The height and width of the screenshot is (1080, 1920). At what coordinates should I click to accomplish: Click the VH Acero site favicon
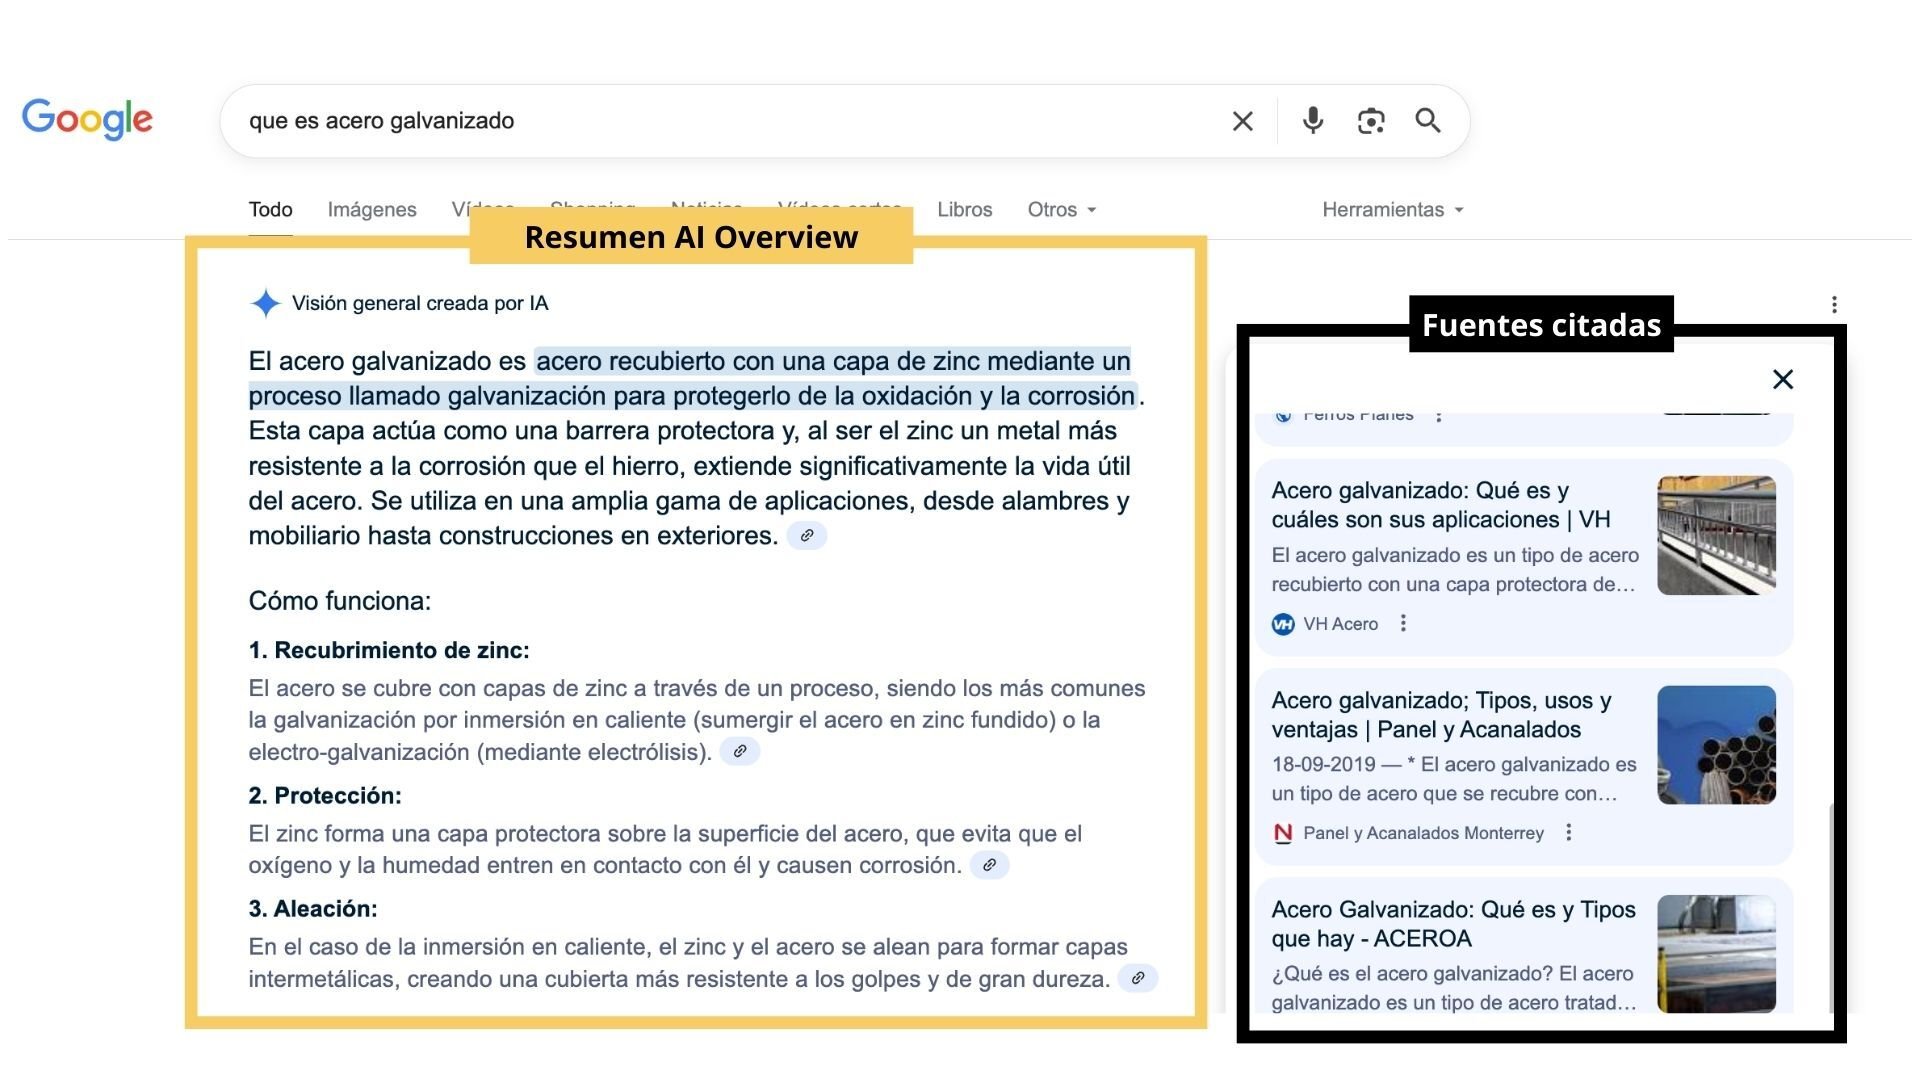click(1283, 624)
